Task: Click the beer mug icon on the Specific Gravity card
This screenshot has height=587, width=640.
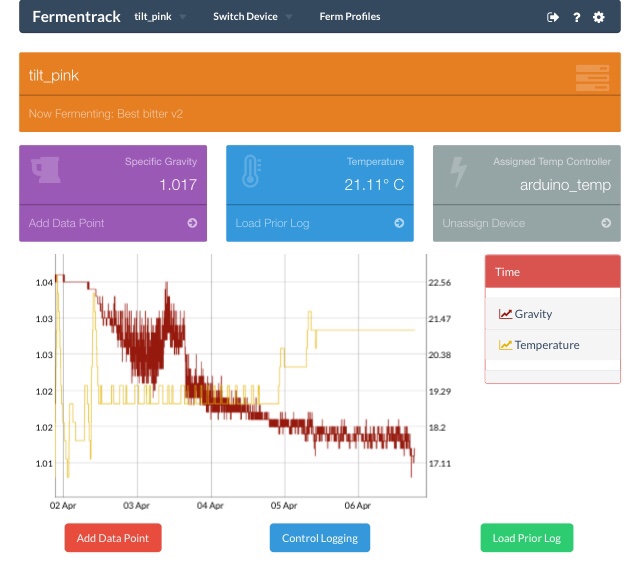Action: click(46, 170)
